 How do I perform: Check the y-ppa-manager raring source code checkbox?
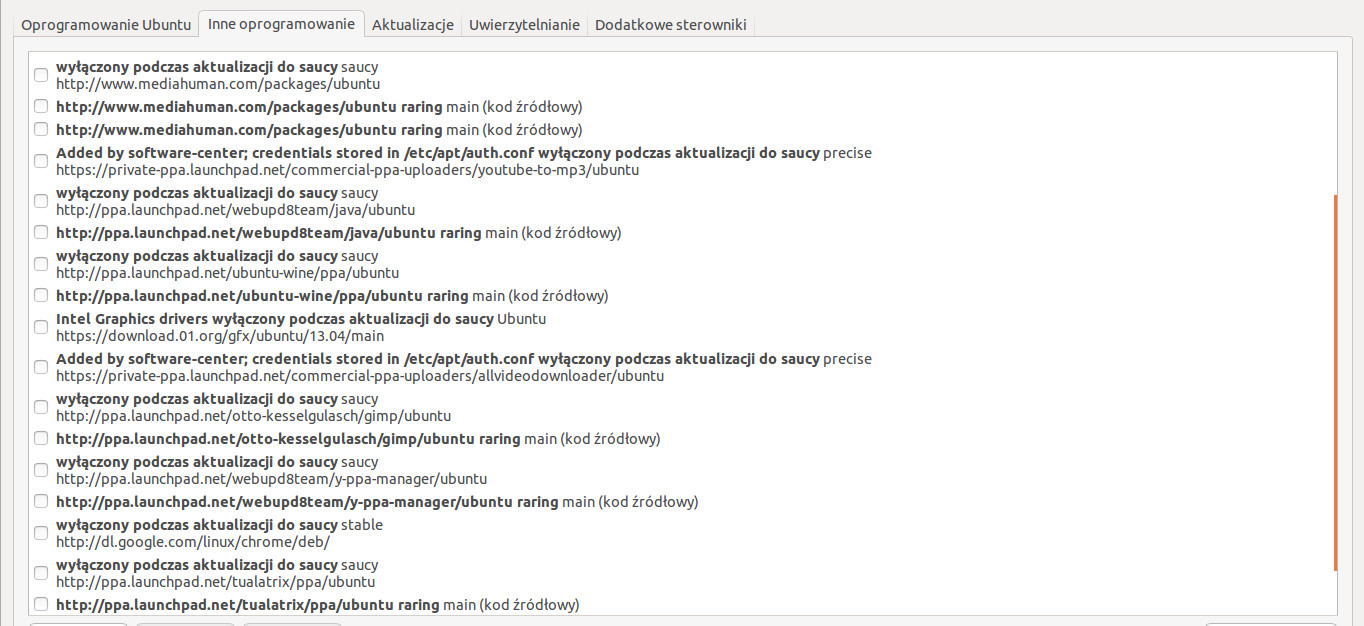[41, 501]
